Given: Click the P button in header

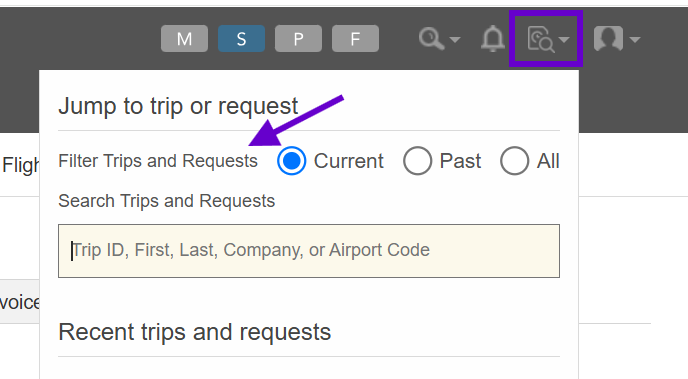Looking at the screenshot, I should [298, 39].
